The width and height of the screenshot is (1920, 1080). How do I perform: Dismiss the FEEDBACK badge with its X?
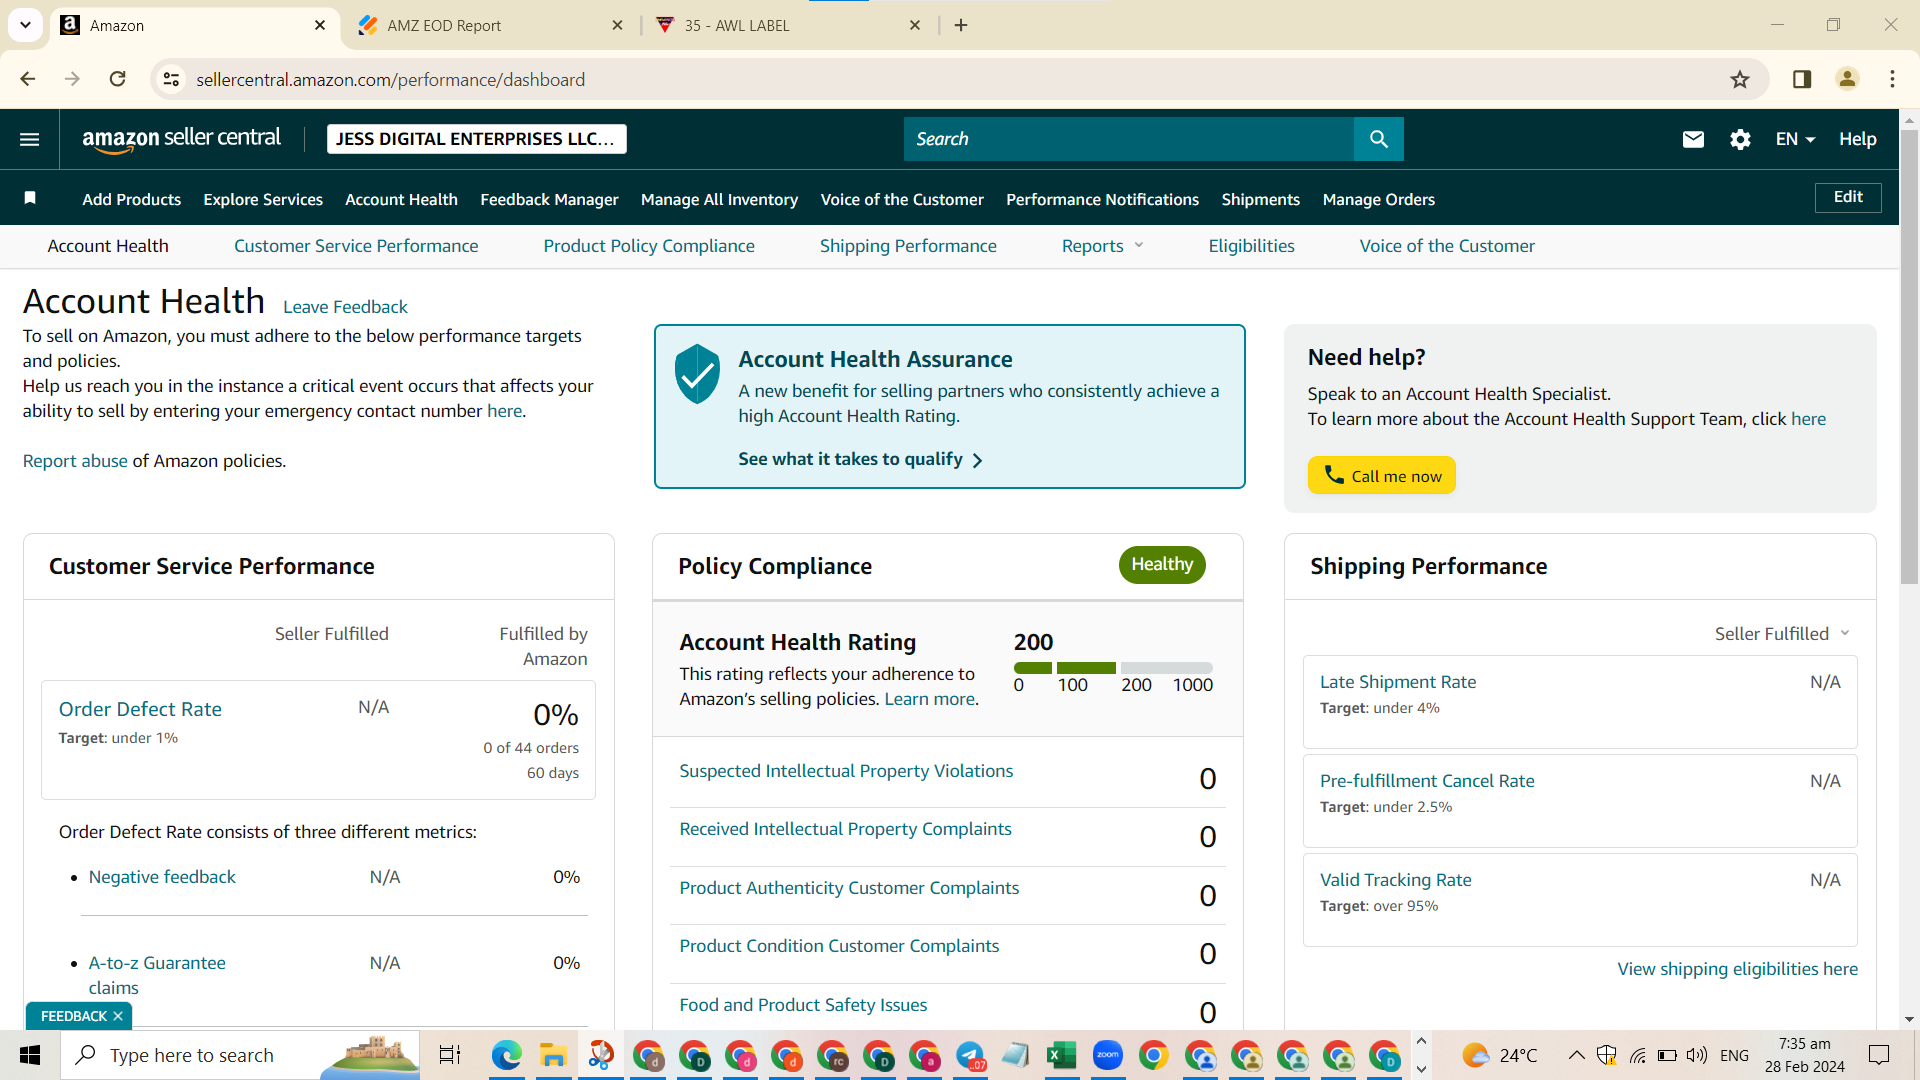(x=118, y=1016)
